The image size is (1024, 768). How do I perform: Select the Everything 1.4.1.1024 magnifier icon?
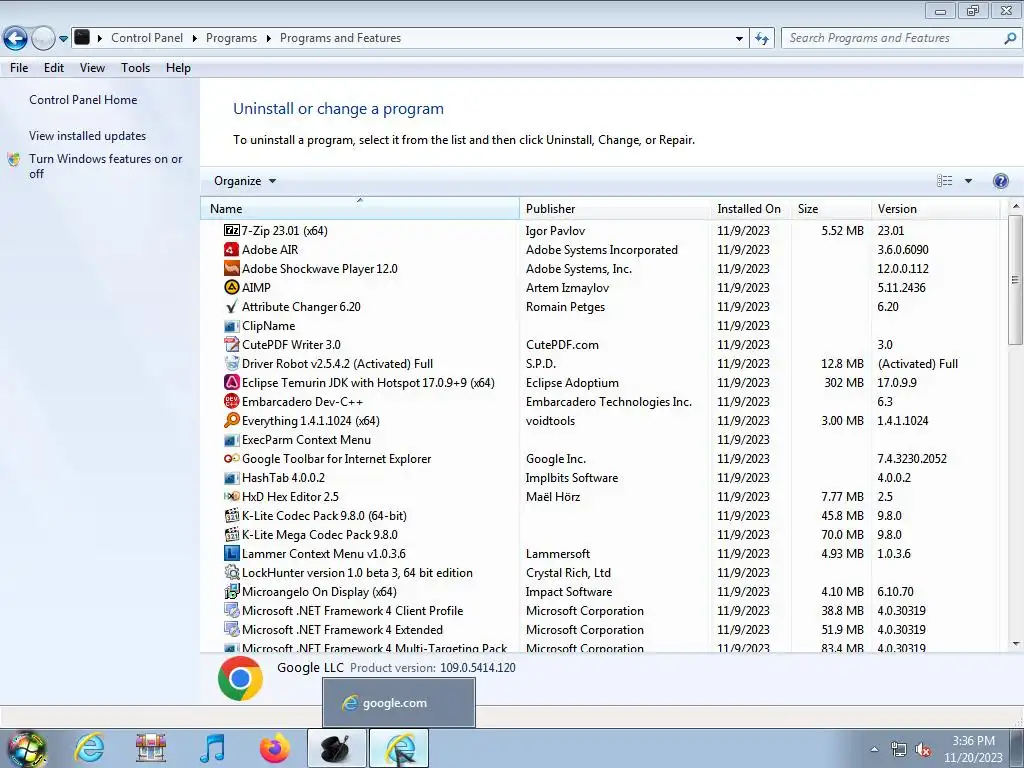coord(231,420)
